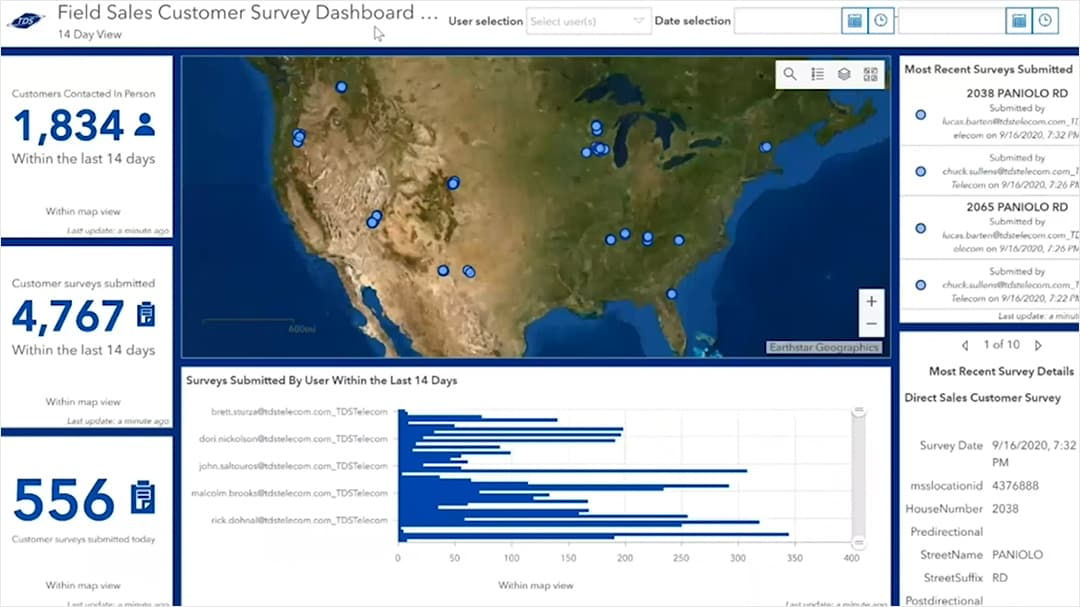Zoom in on the map

[x=871, y=300]
